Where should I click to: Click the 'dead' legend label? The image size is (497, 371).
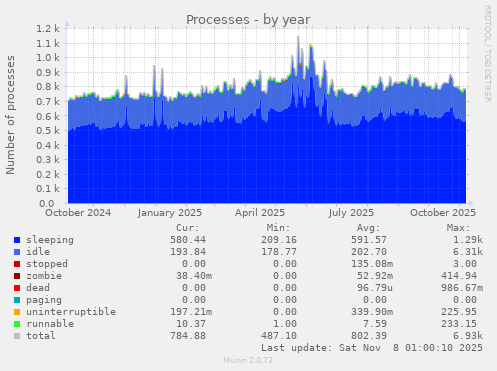click(38, 288)
